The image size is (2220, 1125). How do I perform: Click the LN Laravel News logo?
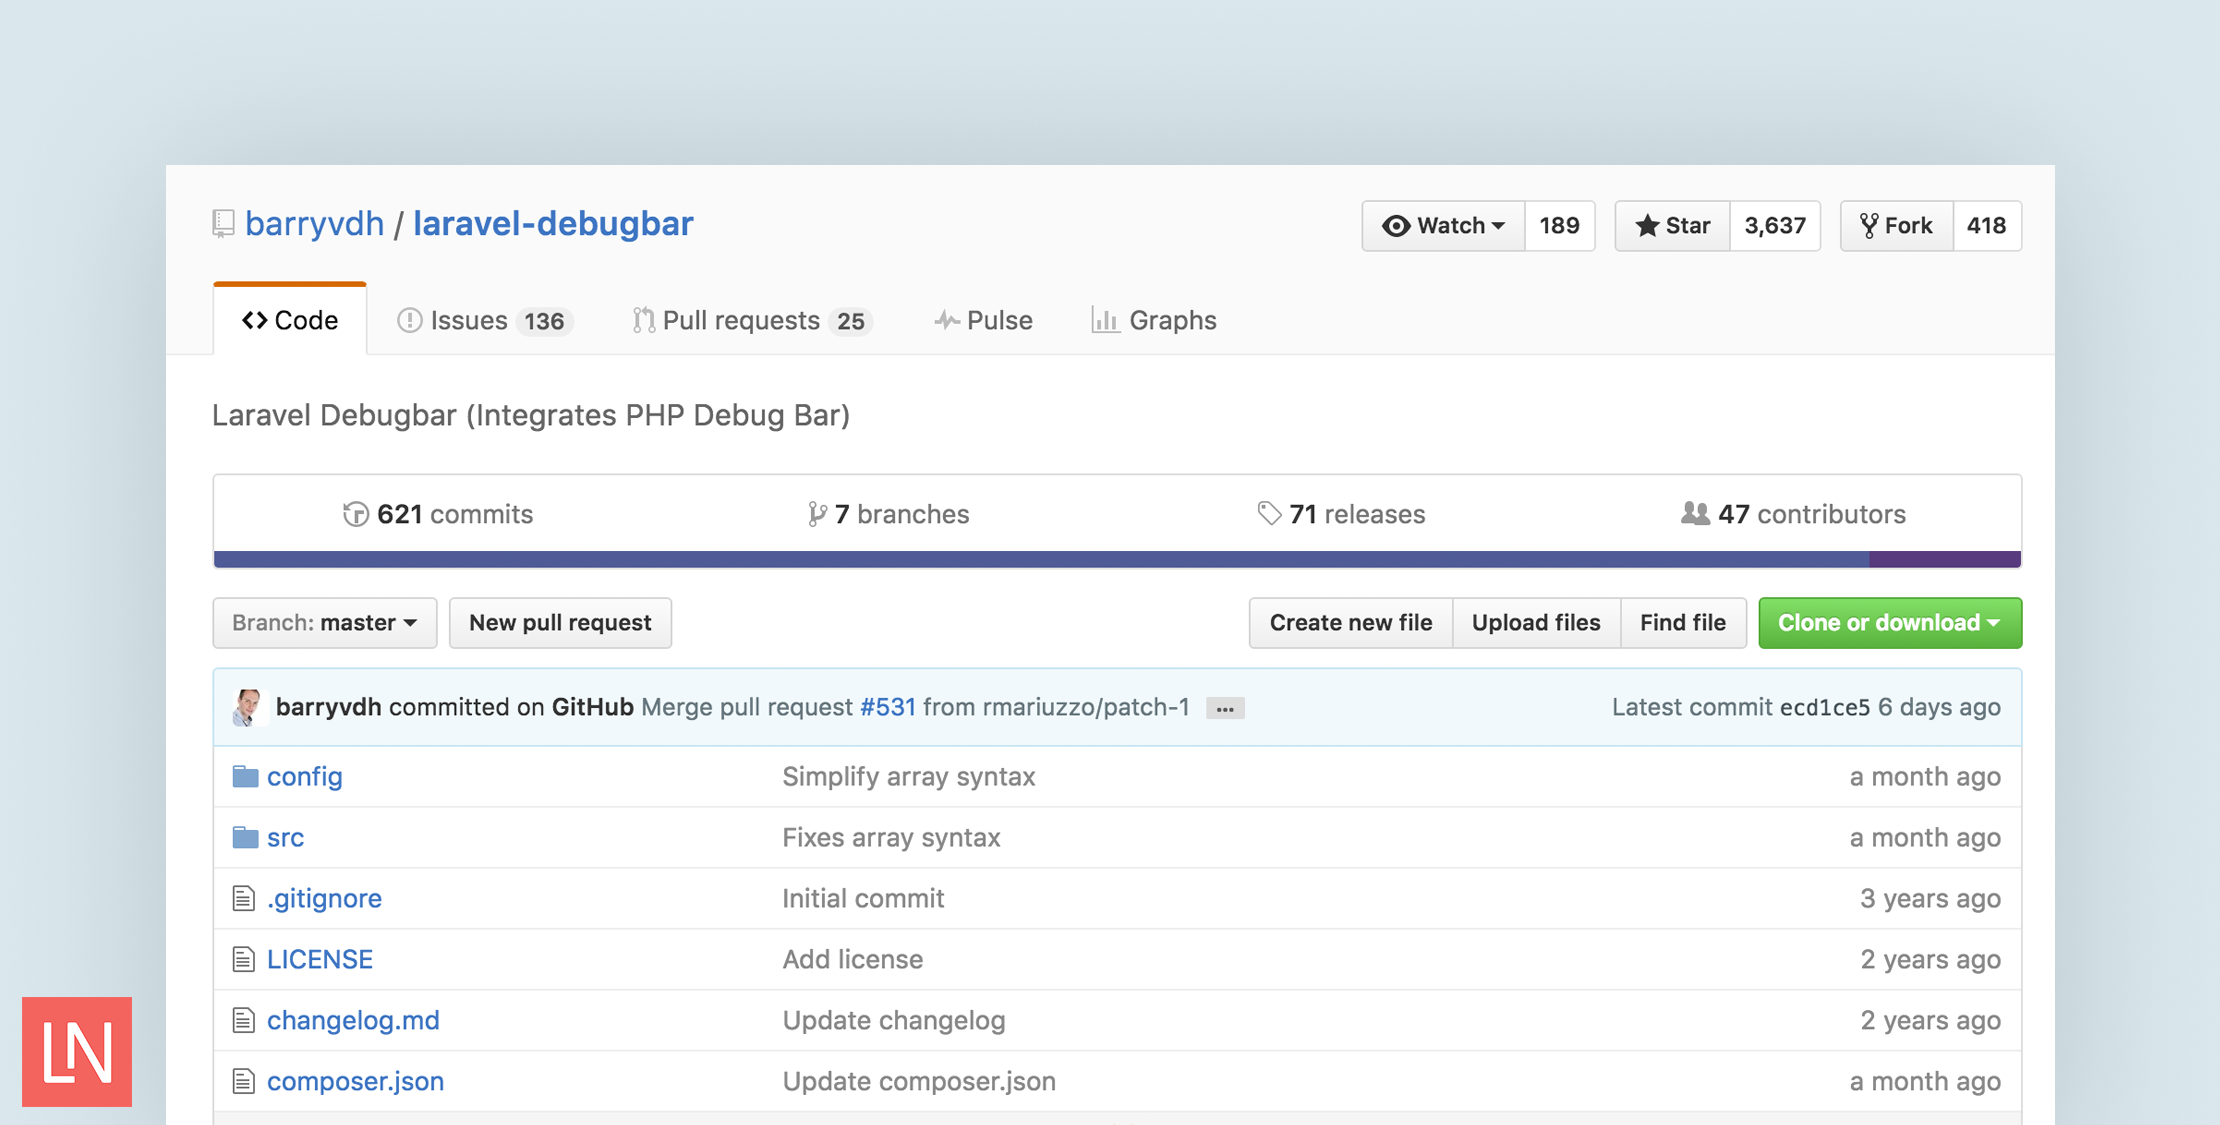(77, 1052)
